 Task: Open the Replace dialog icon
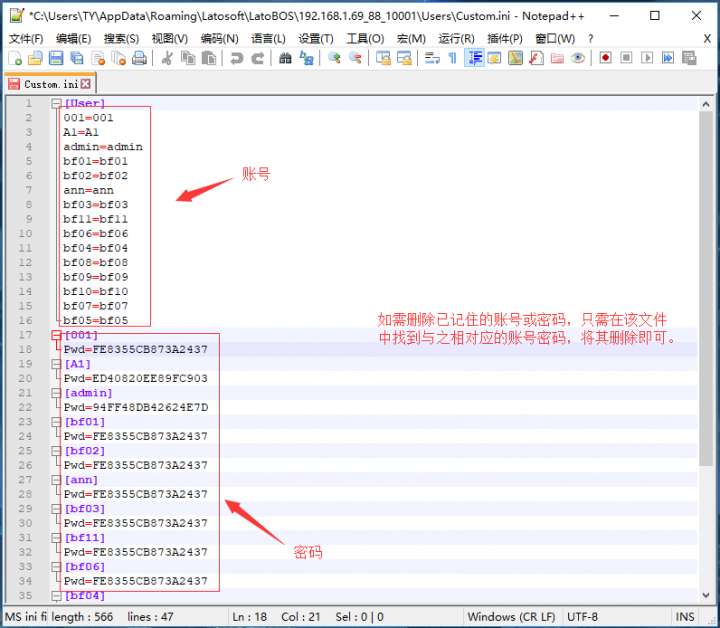point(306,58)
